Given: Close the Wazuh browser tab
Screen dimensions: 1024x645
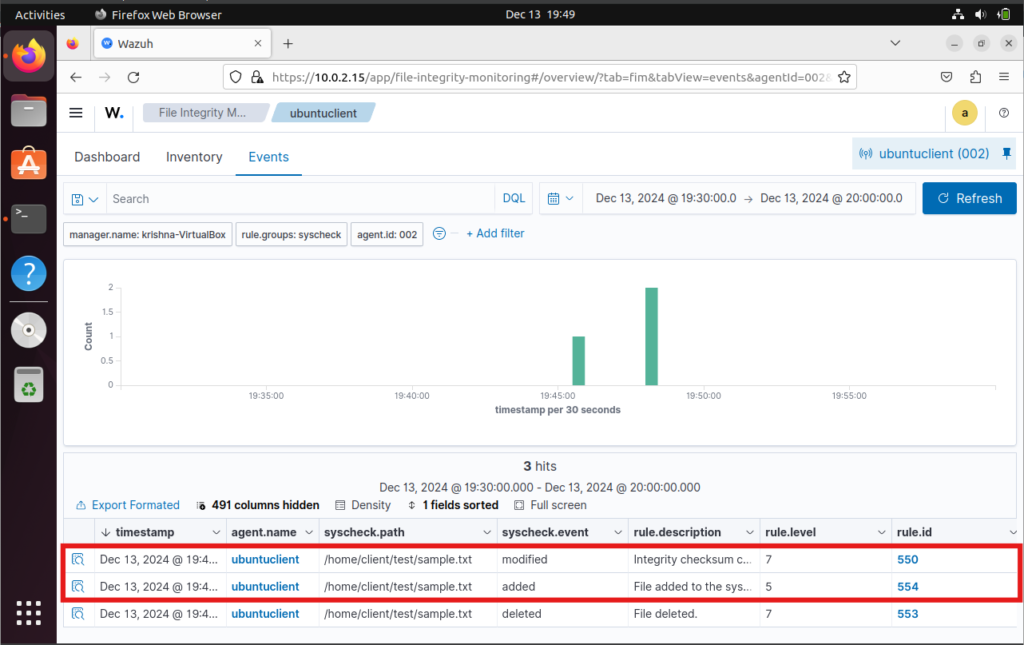Looking at the screenshot, I should coord(258,43).
